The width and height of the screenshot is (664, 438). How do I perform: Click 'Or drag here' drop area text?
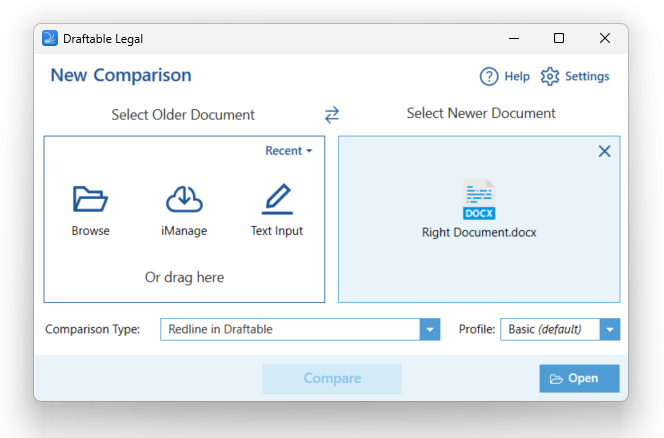(184, 277)
